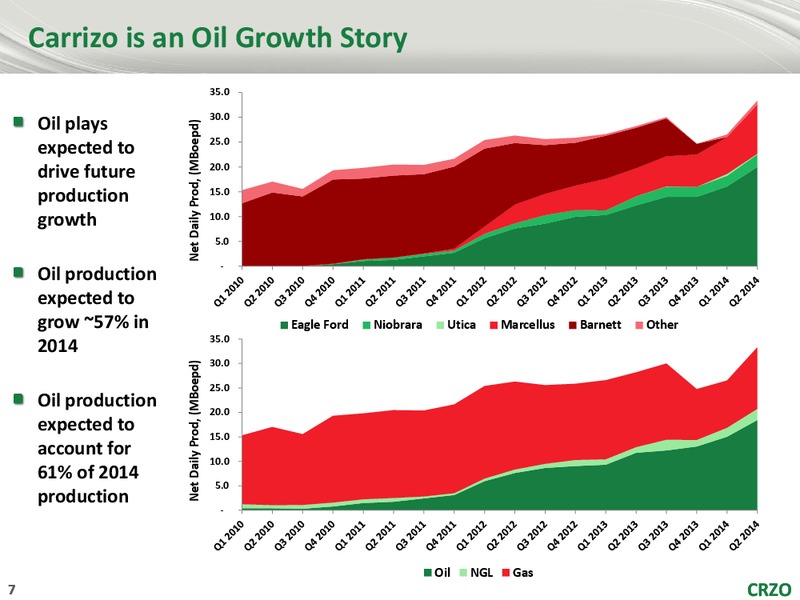This screenshot has height=600, width=800.
Task: Click the Net Daily Prod axis title on the Oil/NGL/Gas chart
Action: coord(194,431)
